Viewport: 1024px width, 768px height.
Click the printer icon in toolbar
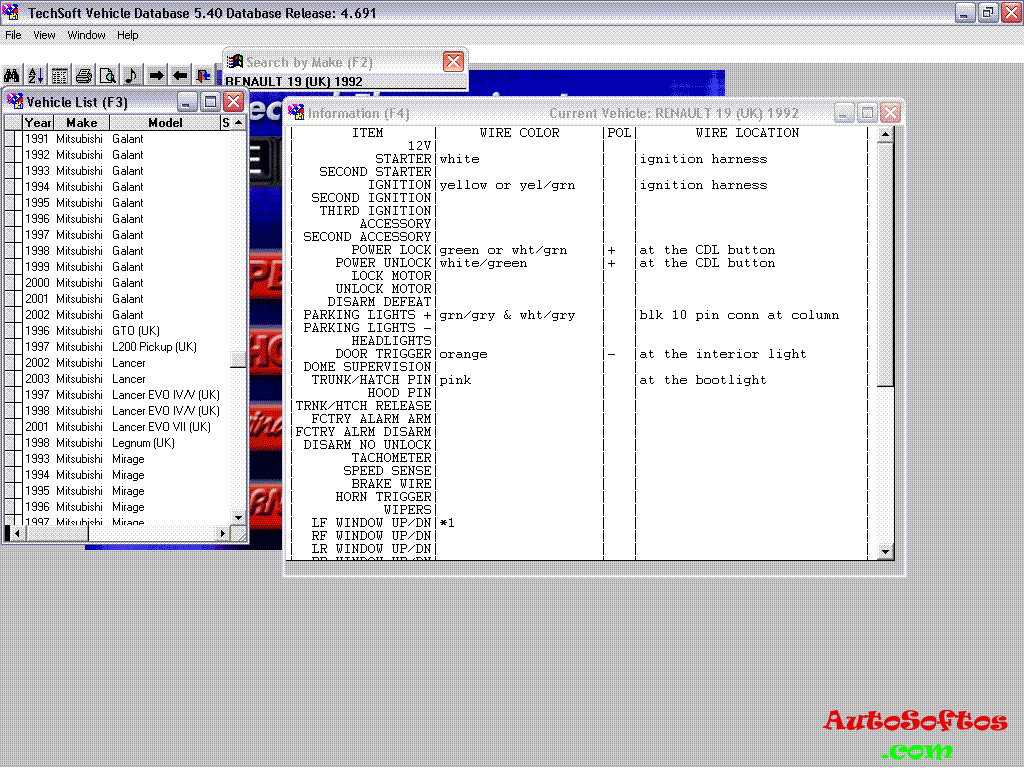[x=84, y=76]
